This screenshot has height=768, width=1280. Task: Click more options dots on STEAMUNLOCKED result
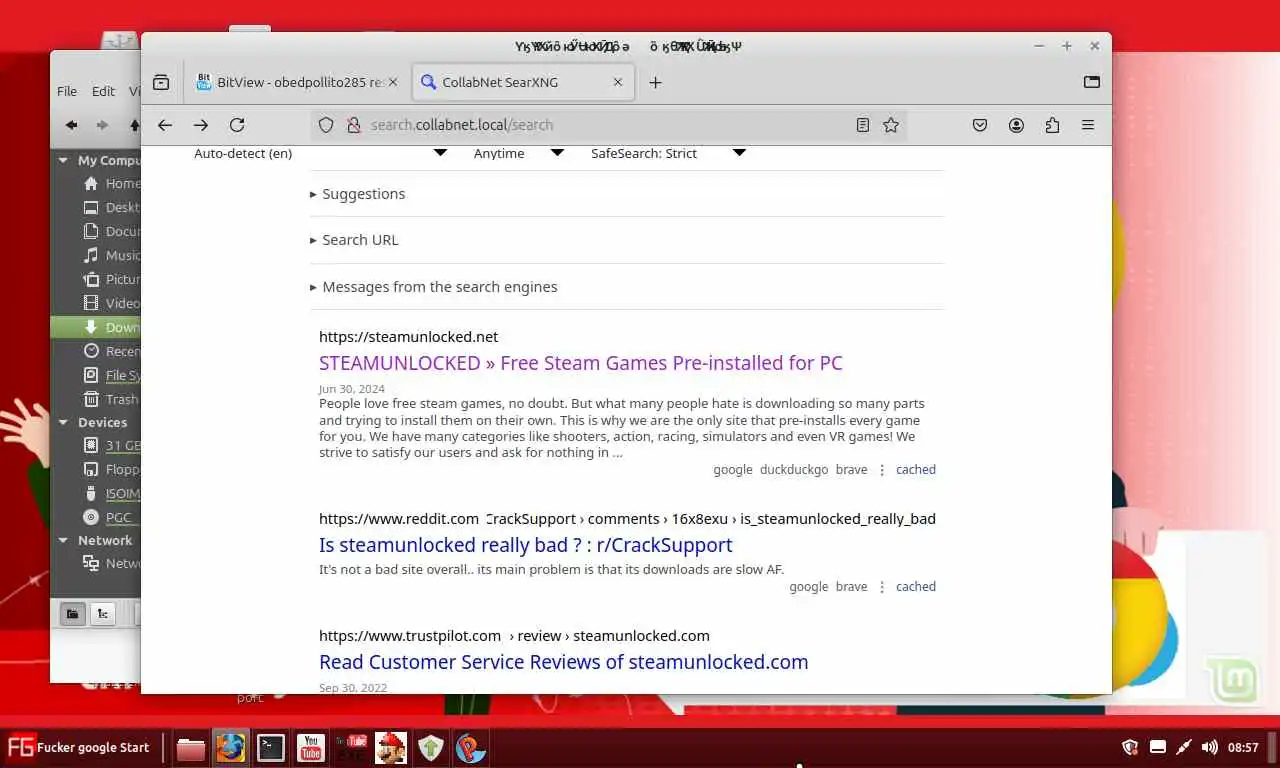(x=882, y=470)
